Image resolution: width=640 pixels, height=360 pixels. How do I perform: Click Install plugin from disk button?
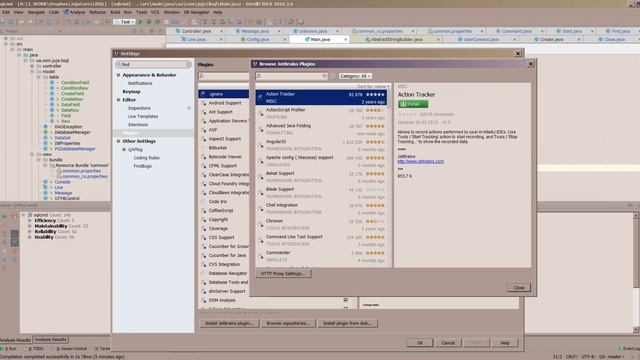click(x=347, y=323)
